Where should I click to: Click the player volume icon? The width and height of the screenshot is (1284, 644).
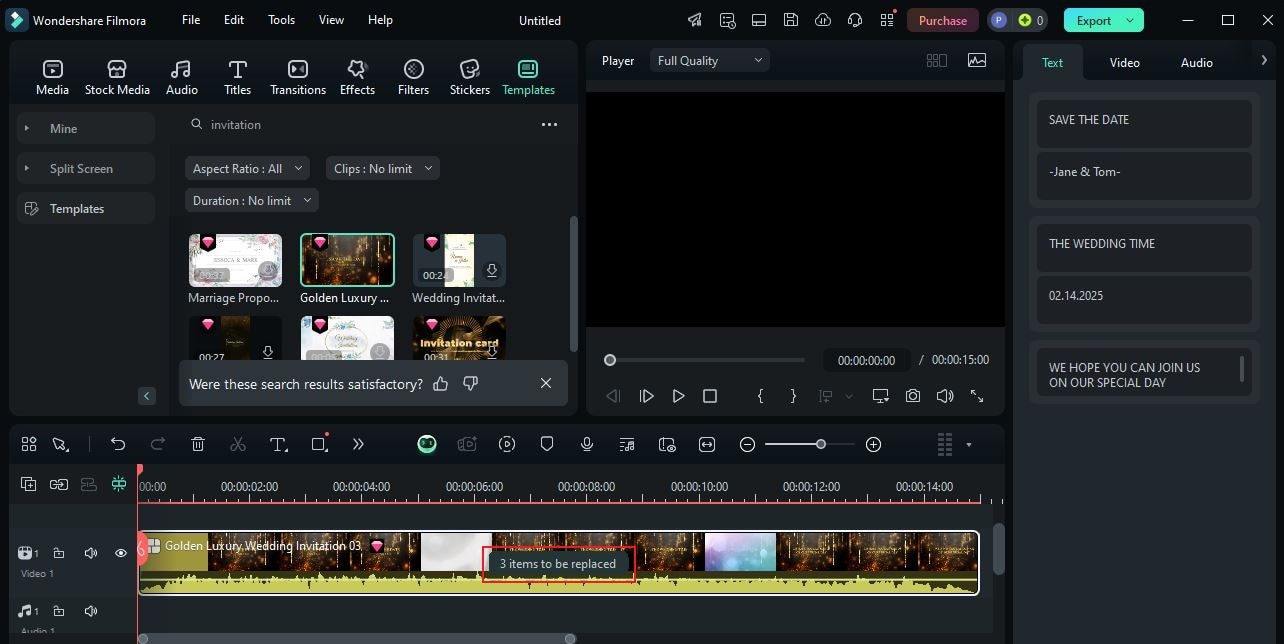(x=945, y=396)
